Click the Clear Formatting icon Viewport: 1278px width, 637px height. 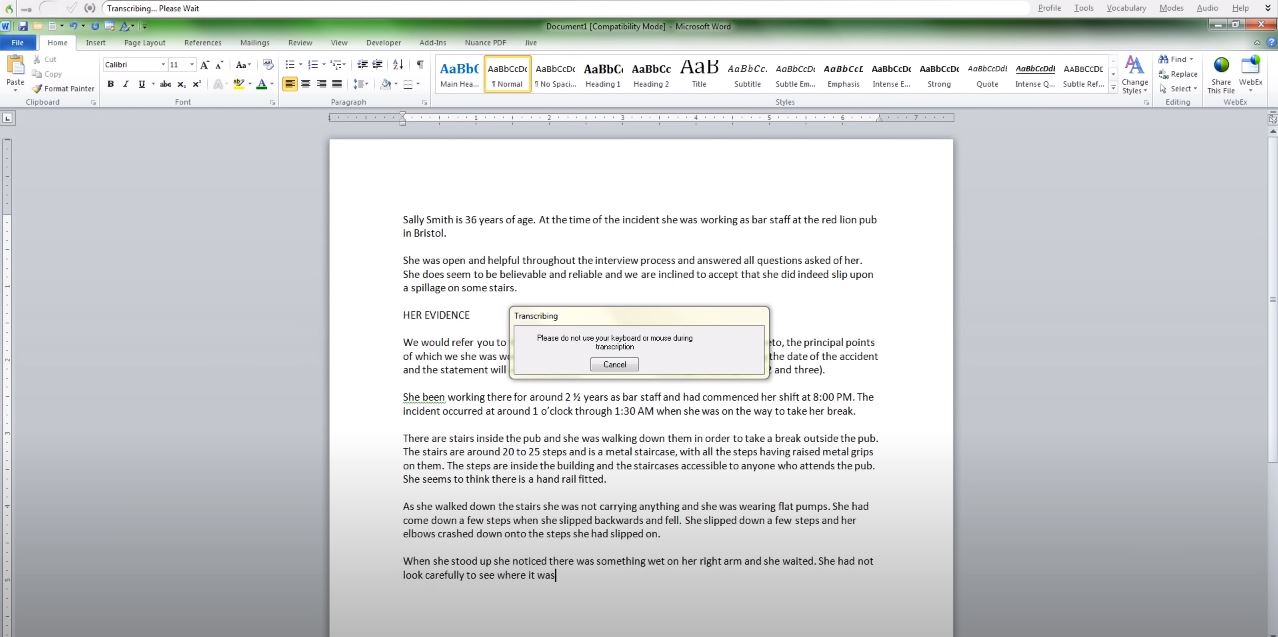pos(268,65)
